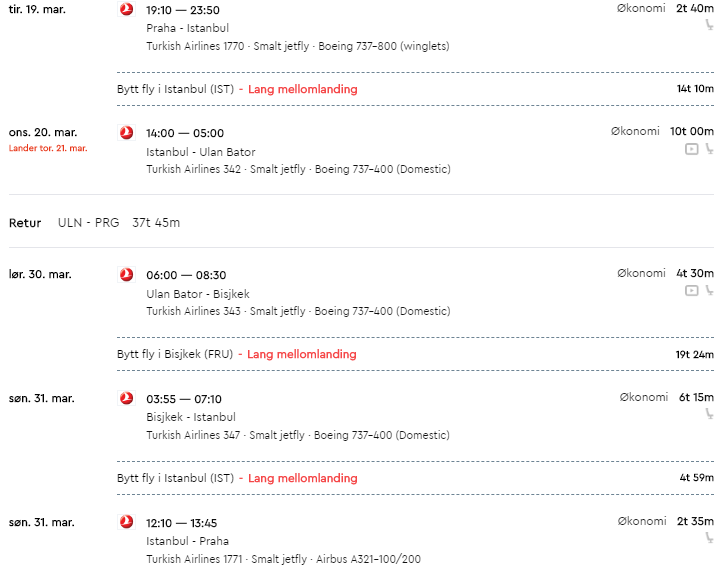Click seat icon on the 6t 15m flight

(x=710, y=414)
